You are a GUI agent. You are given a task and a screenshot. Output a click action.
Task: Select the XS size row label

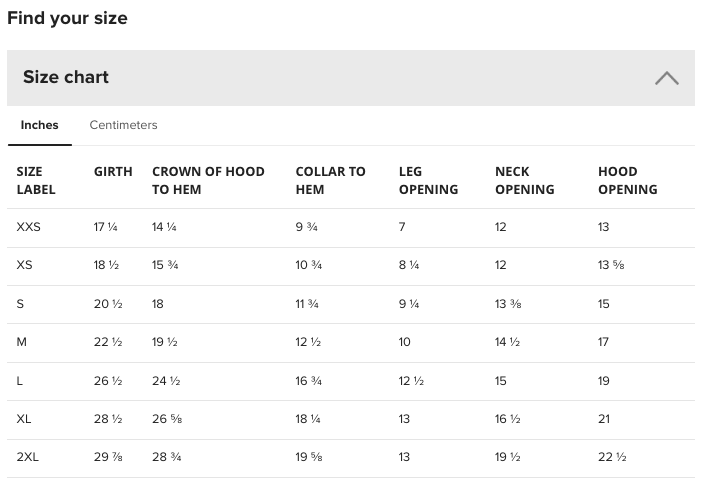(x=25, y=265)
